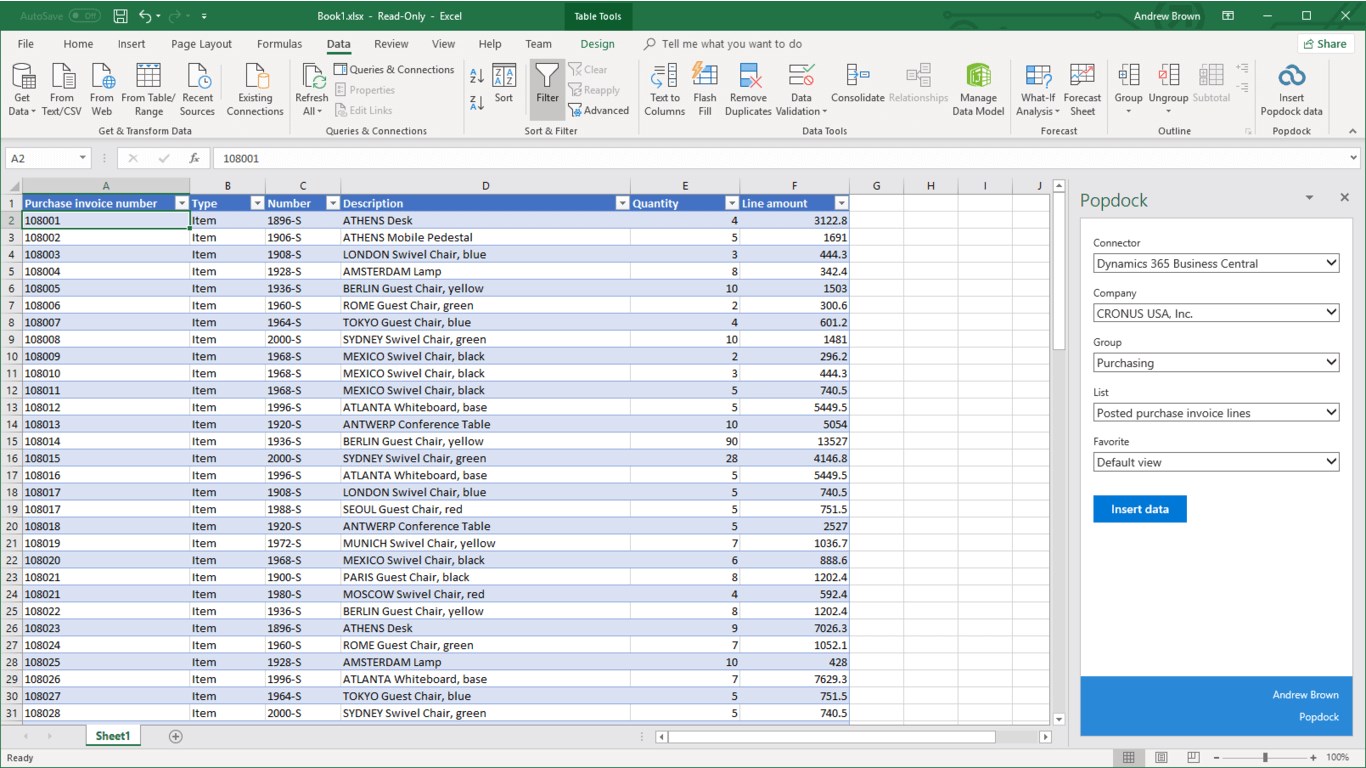Screen dimensions: 1366x768
Task: Sort Z to A descending
Action: 477,101
